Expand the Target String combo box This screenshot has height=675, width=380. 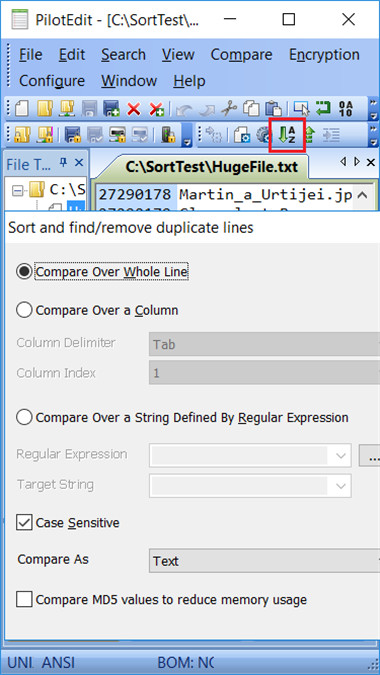(340, 486)
